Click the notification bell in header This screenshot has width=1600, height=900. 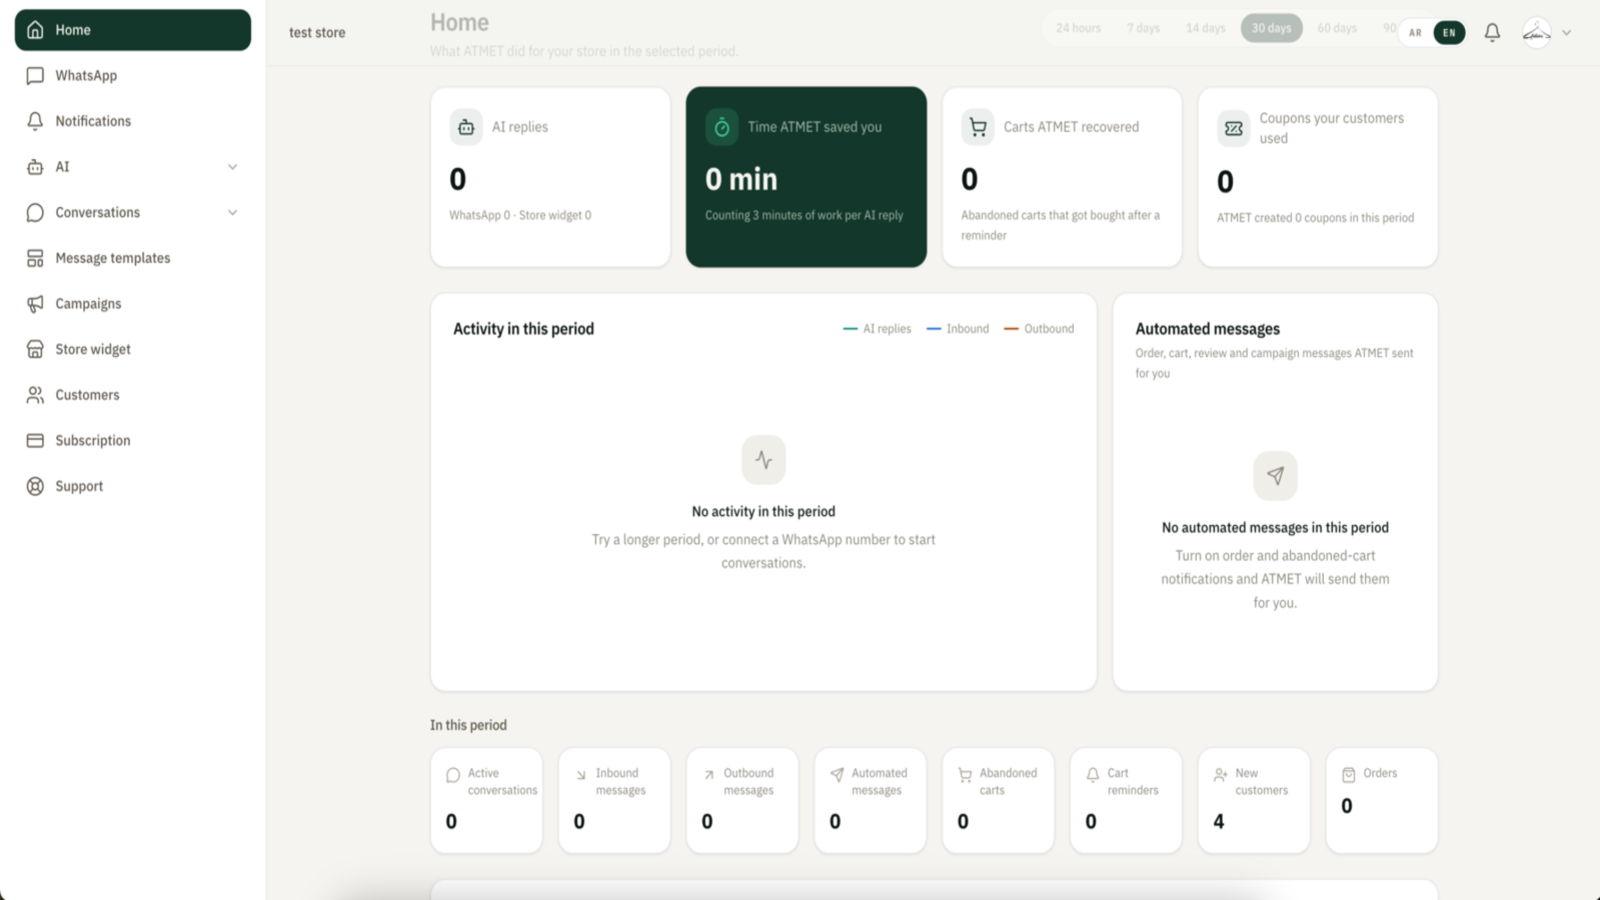[1492, 33]
